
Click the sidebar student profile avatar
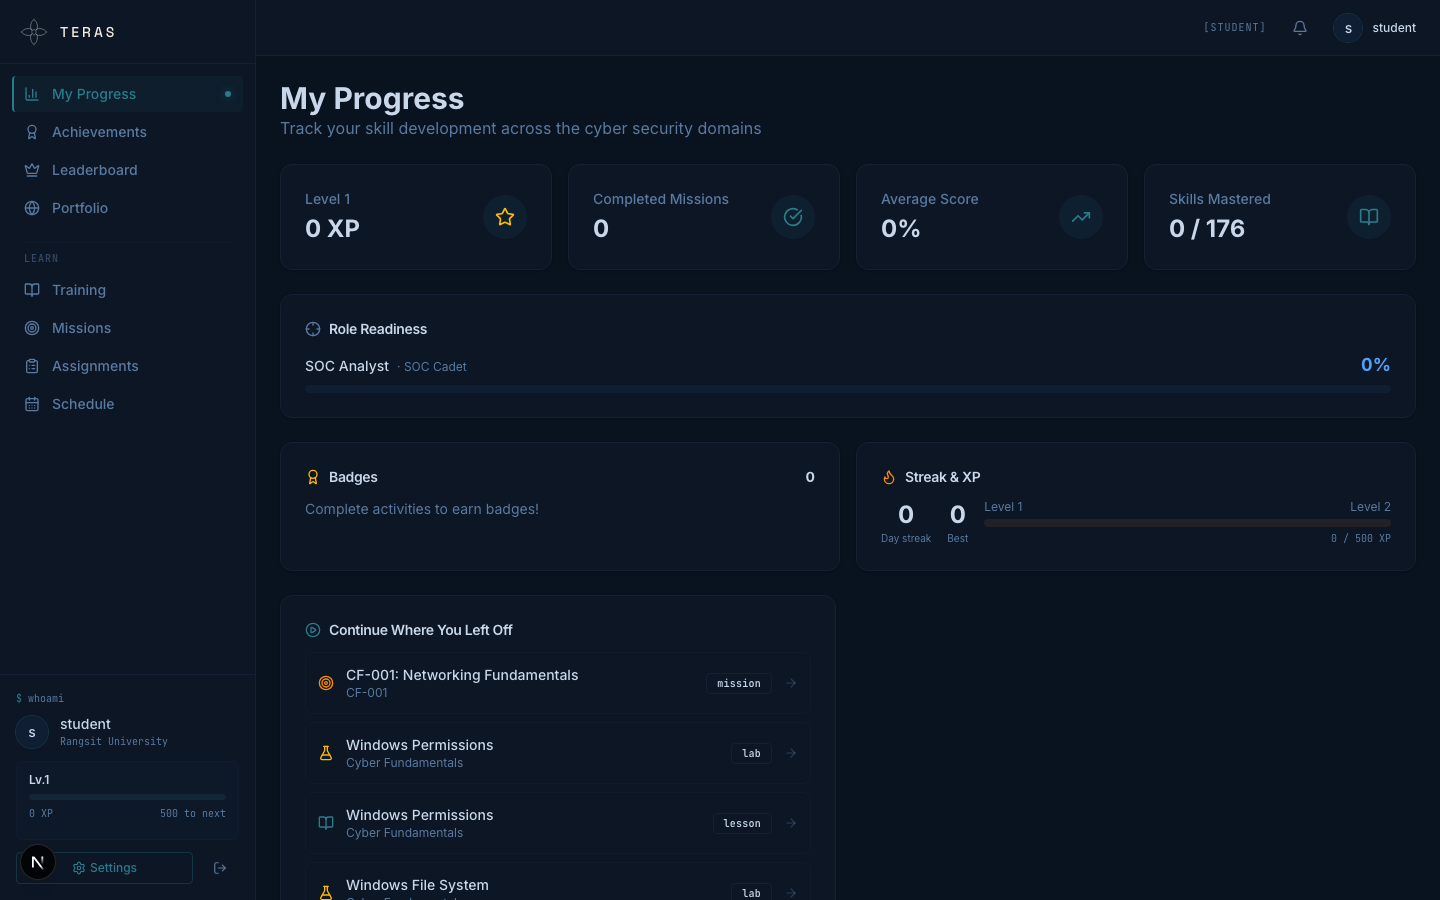pos(32,732)
